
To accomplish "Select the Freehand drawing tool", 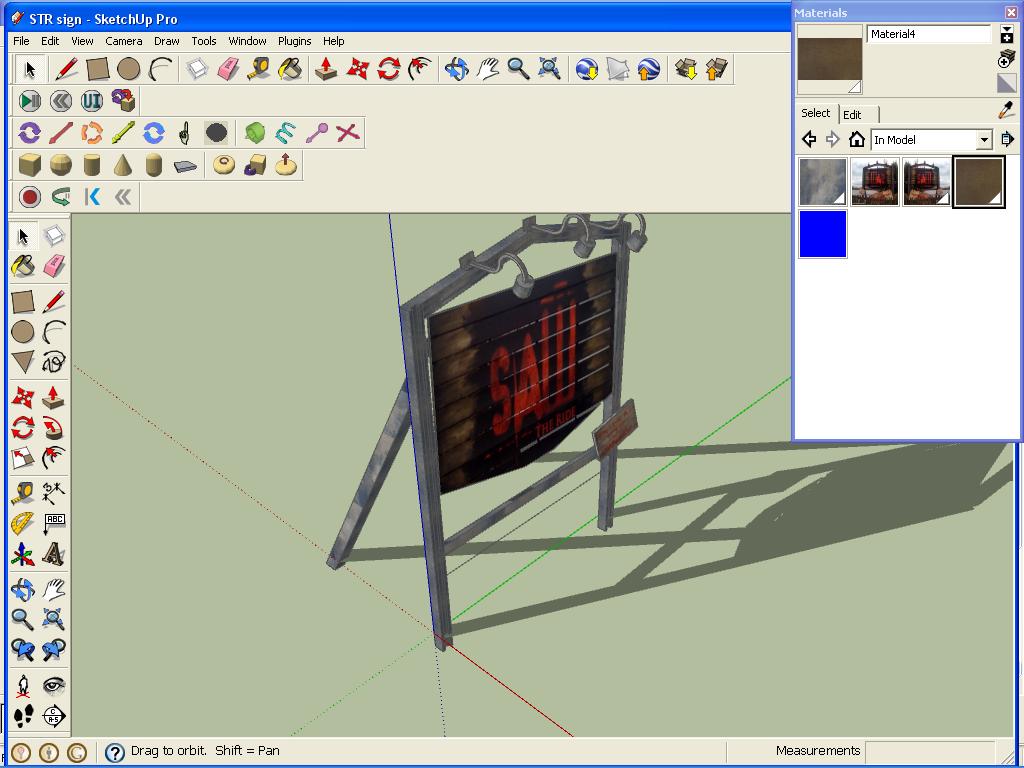I will pyautogui.click(x=54, y=362).
